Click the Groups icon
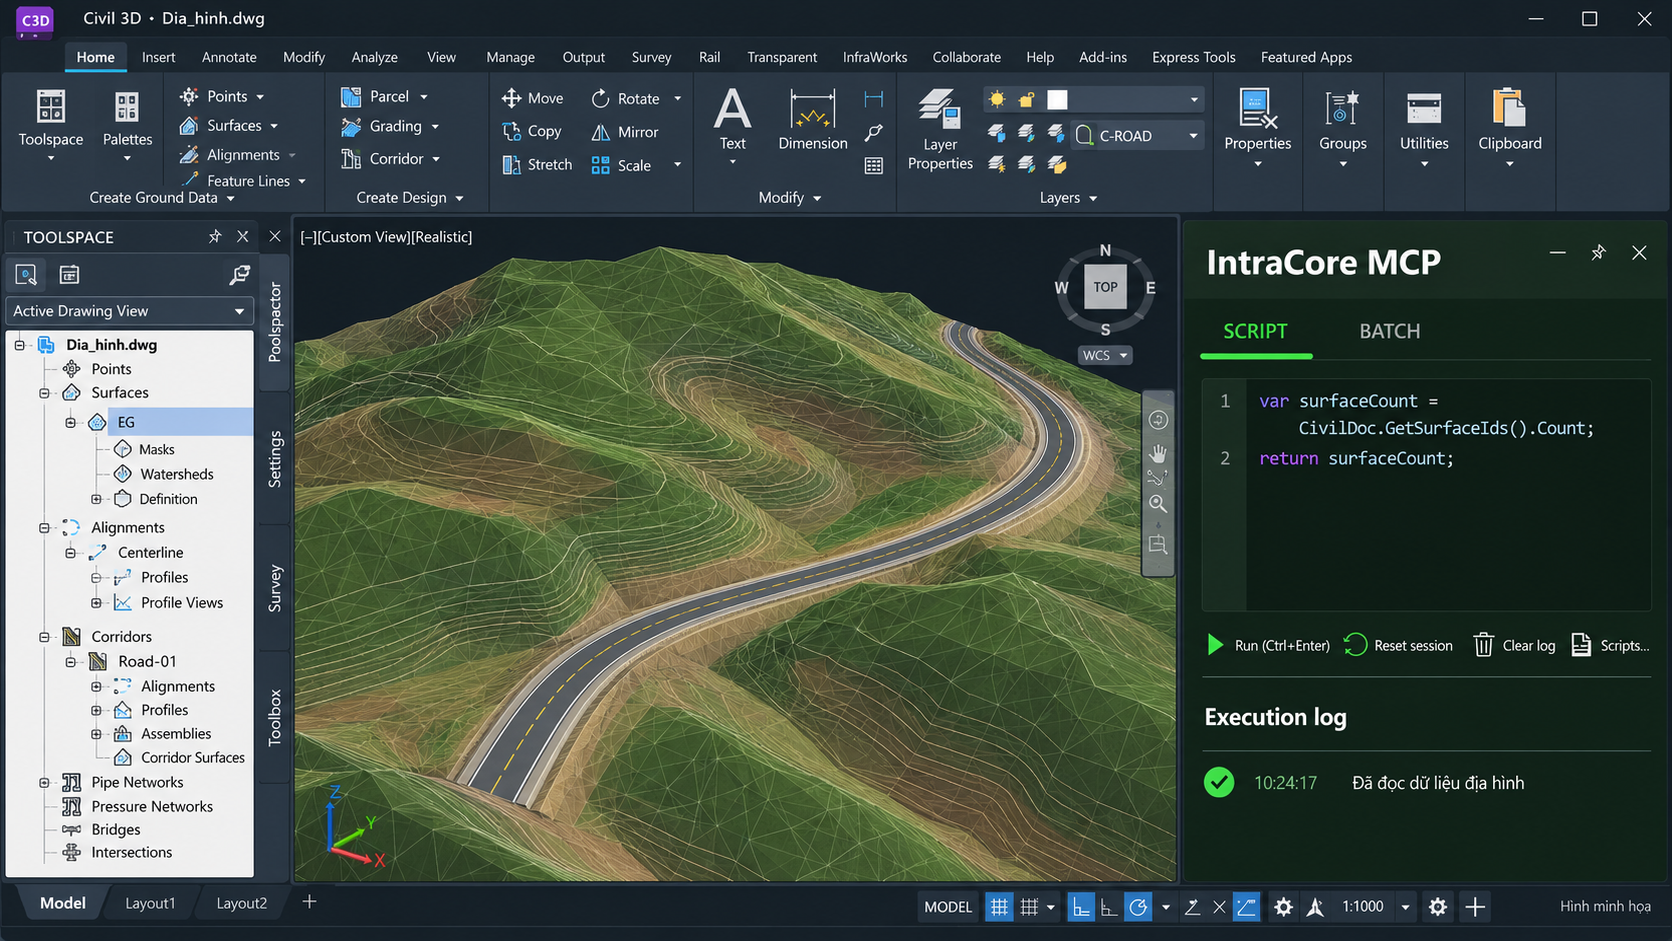Image resolution: width=1672 pixels, height=941 pixels. click(1342, 108)
